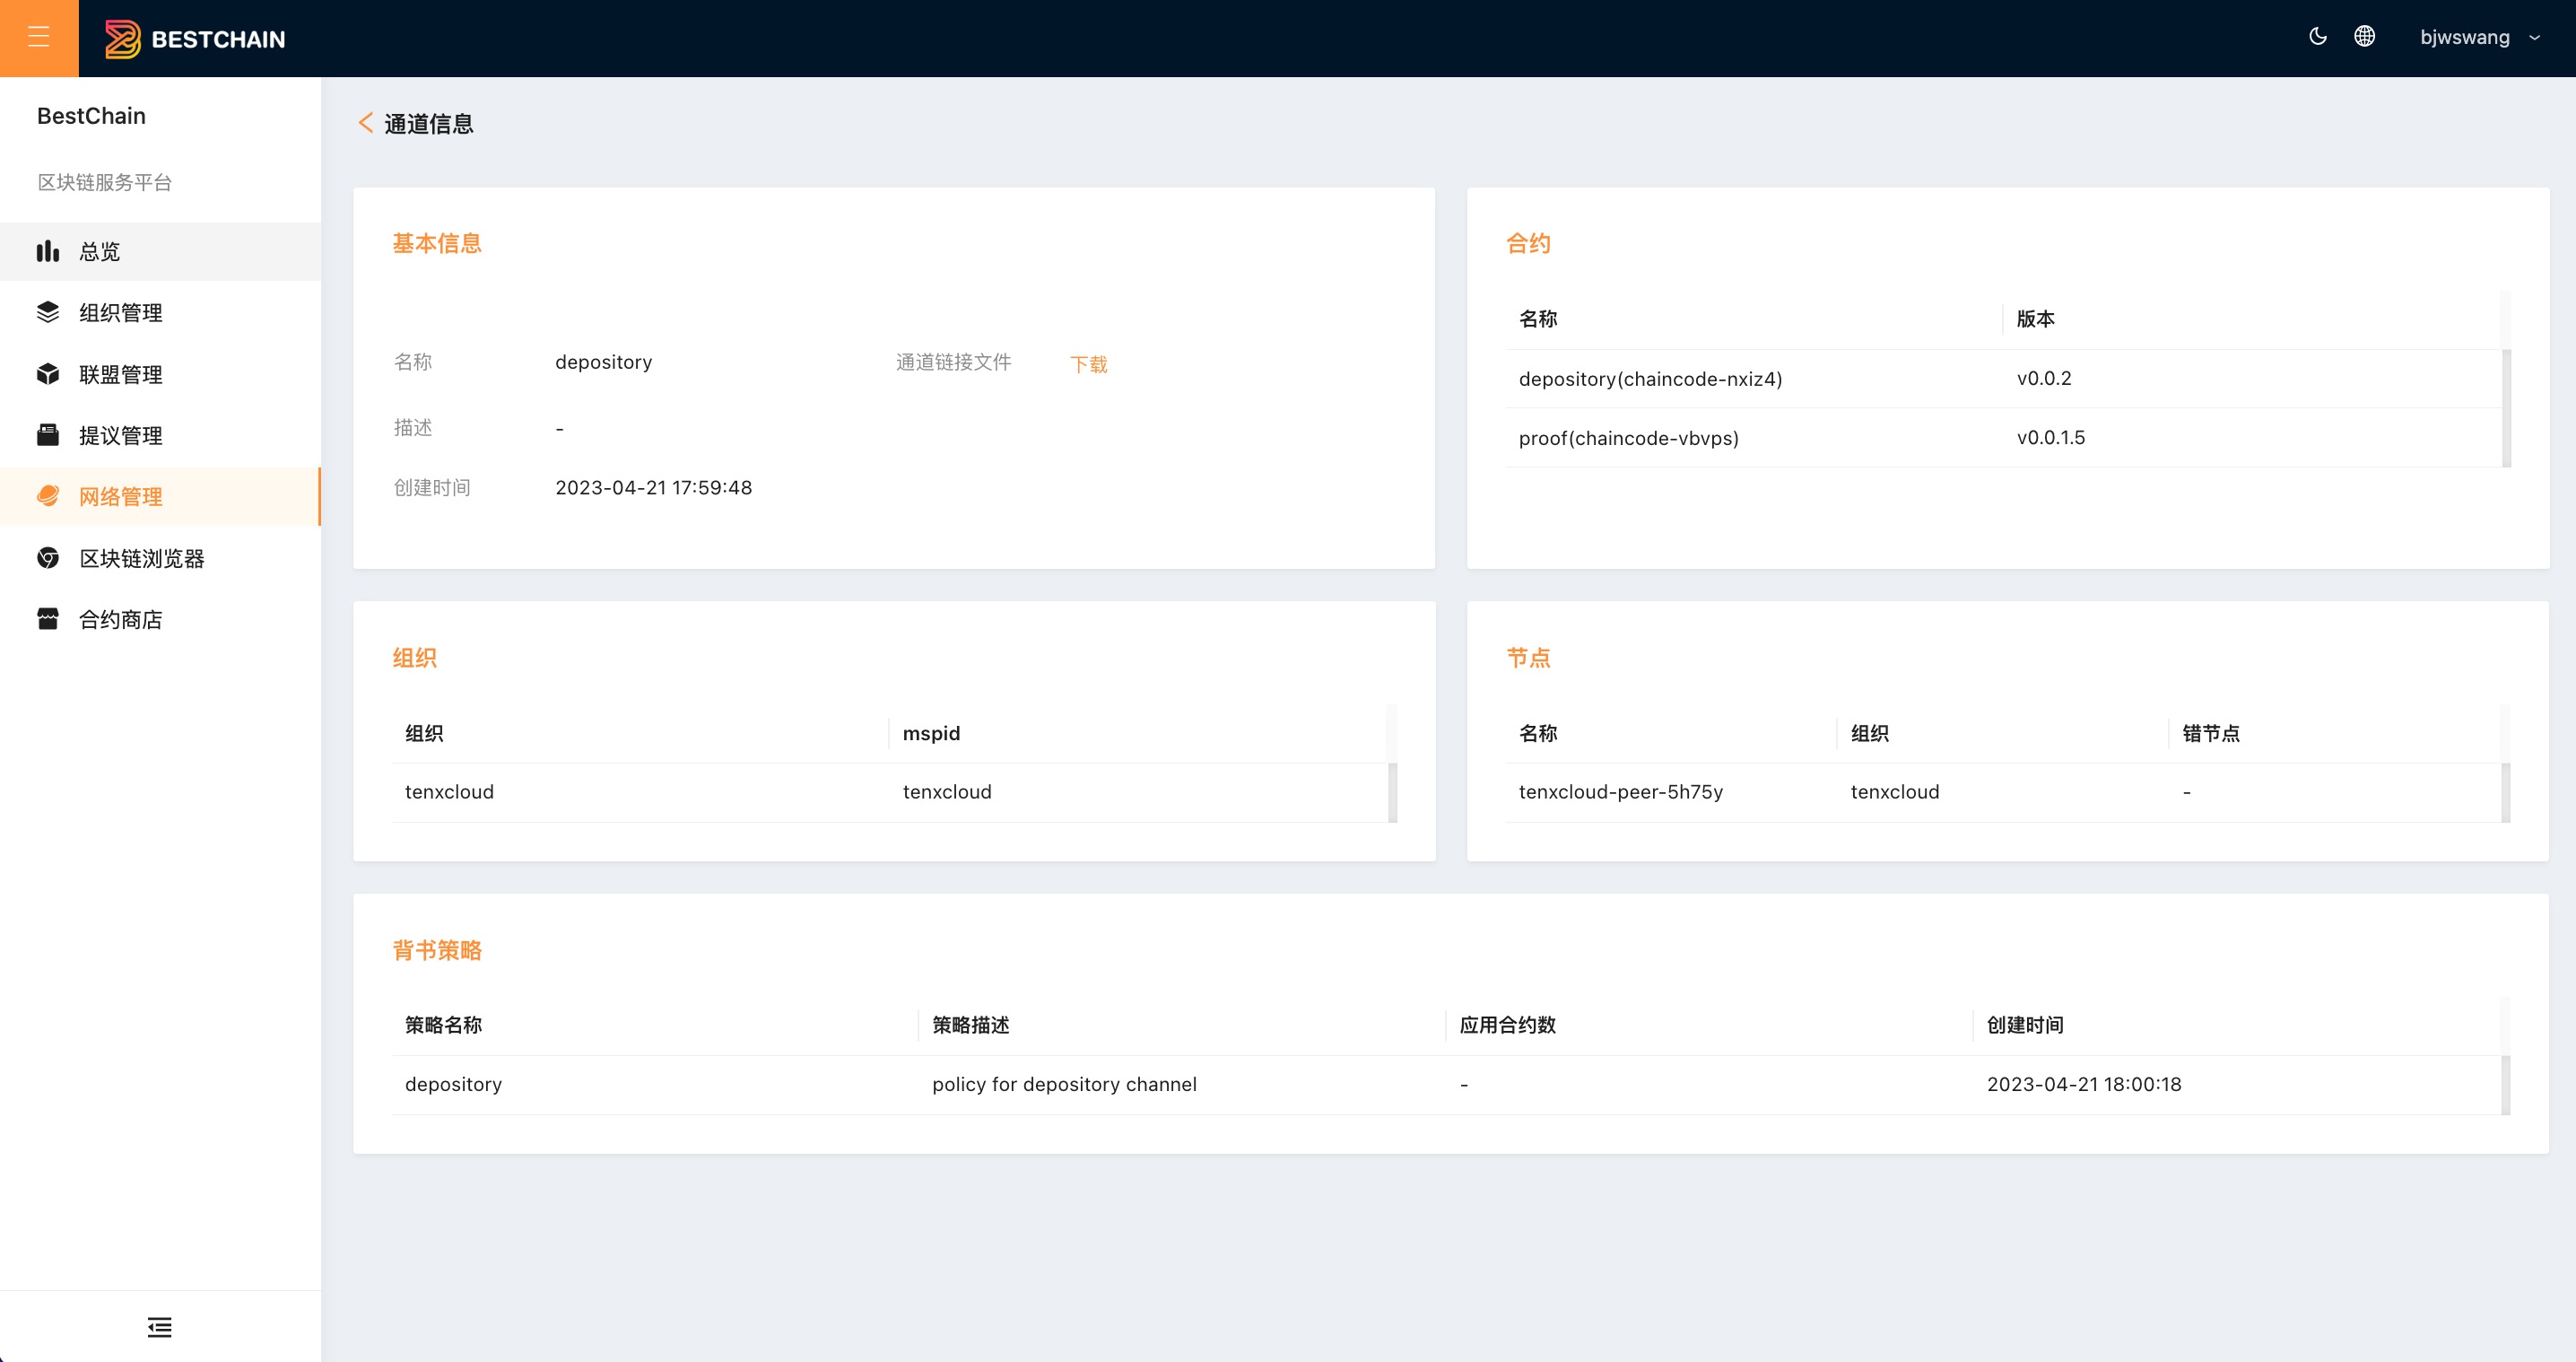Click the tenxcloud organization cell in 节点 table
This screenshot has width=2576, height=1362.
pyautogui.click(x=1894, y=792)
